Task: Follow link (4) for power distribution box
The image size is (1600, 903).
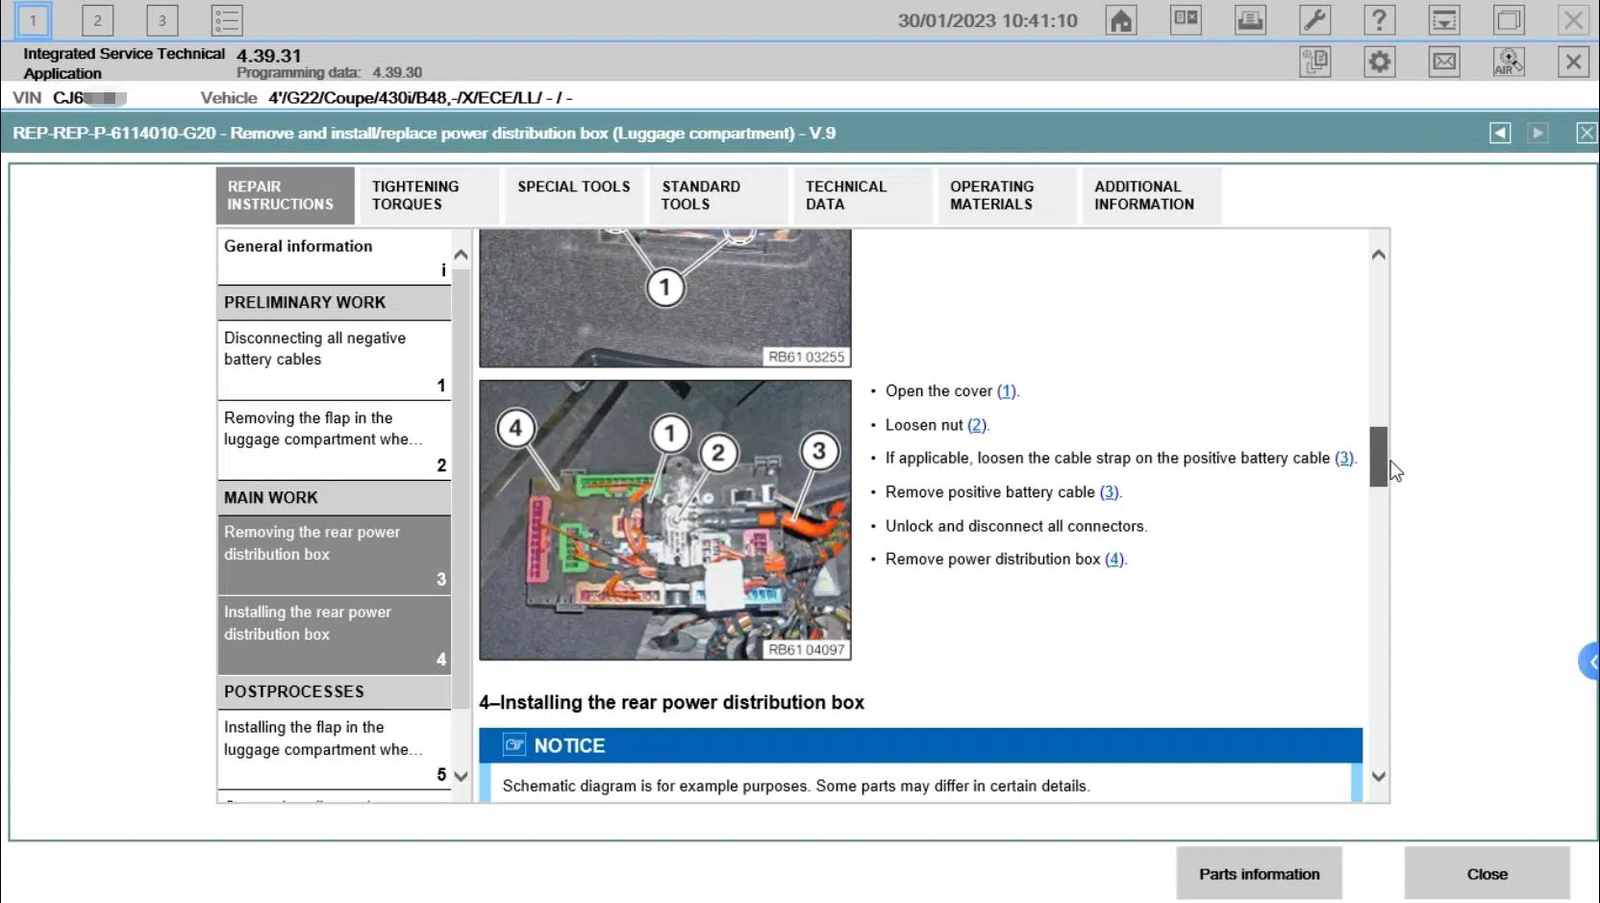Action: (x=1114, y=559)
